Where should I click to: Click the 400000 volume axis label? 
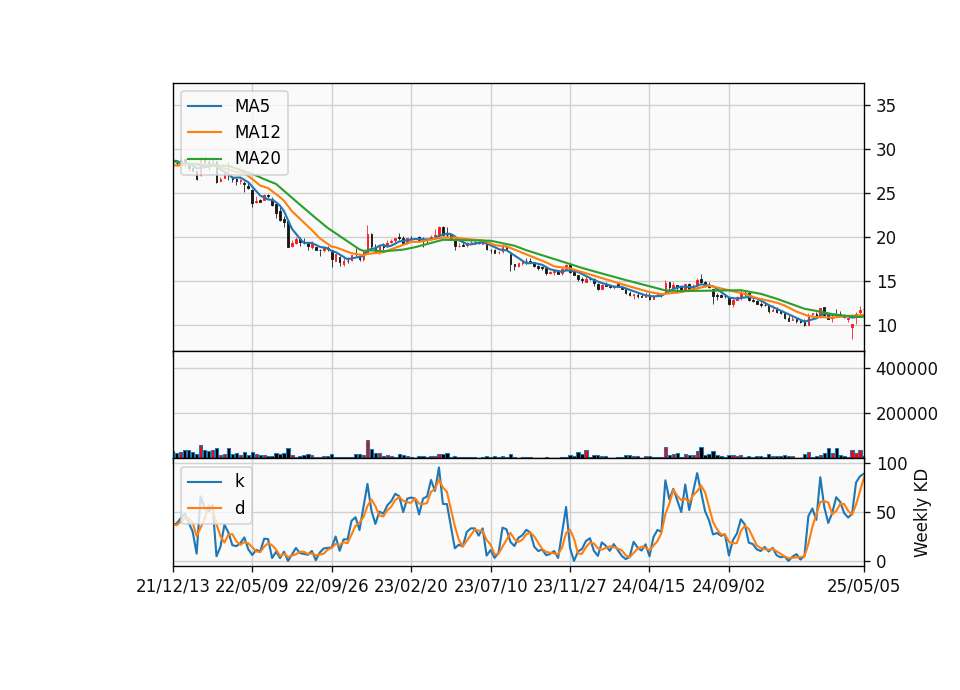click(907, 369)
